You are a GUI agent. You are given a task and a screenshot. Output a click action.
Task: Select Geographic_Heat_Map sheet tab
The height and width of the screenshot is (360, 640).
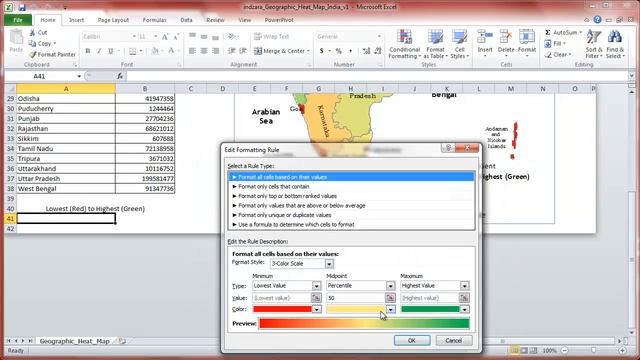[x=74, y=341]
